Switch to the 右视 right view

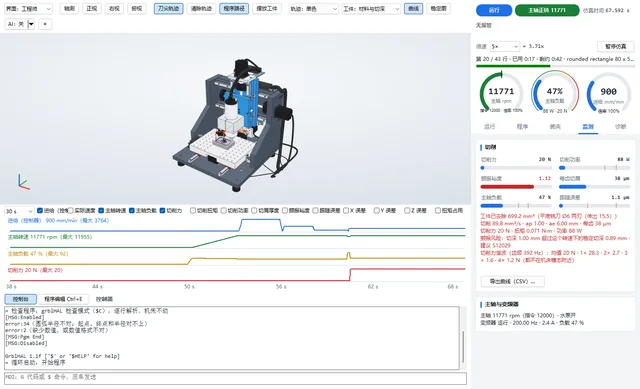point(114,9)
